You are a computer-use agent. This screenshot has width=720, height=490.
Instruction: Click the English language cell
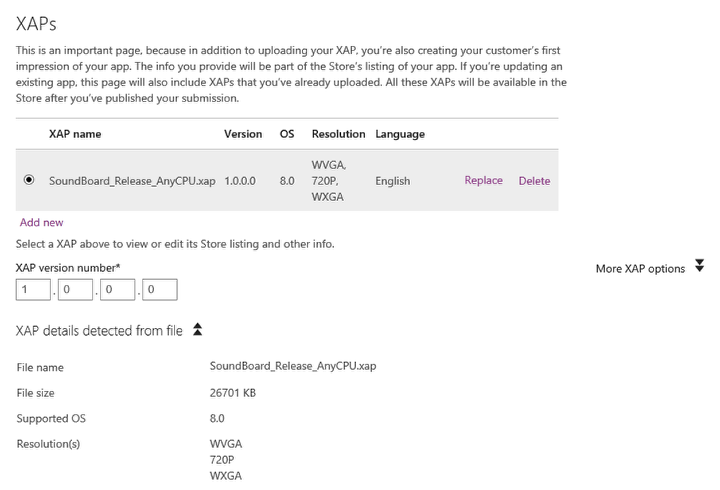coord(393,181)
